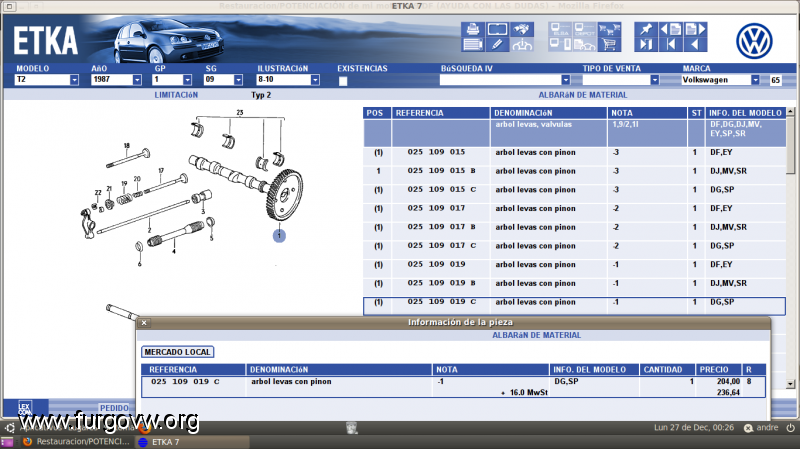This screenshot has height=449, width=800.
Task: Click the DENOMINACIóN column header in parts table
Action: (548, 113)
